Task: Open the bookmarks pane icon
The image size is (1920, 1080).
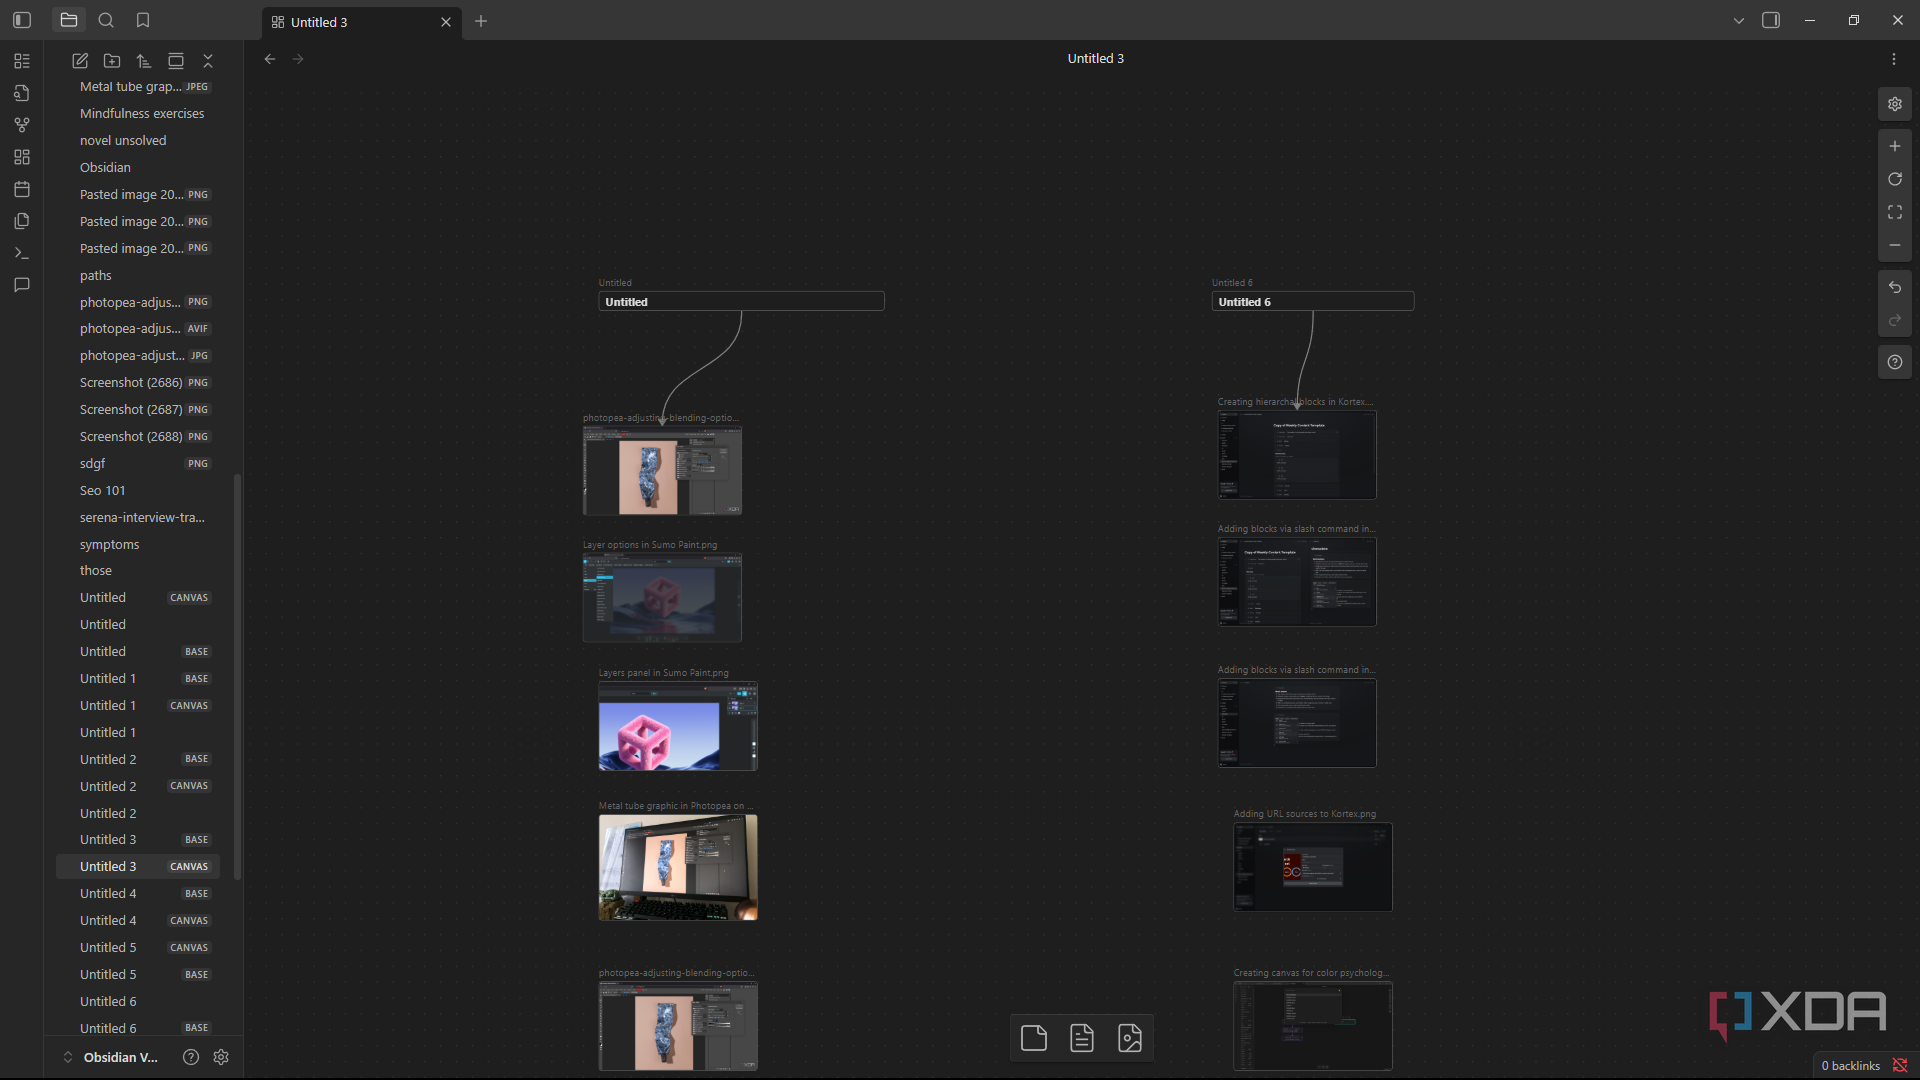Action: (143, 20)
